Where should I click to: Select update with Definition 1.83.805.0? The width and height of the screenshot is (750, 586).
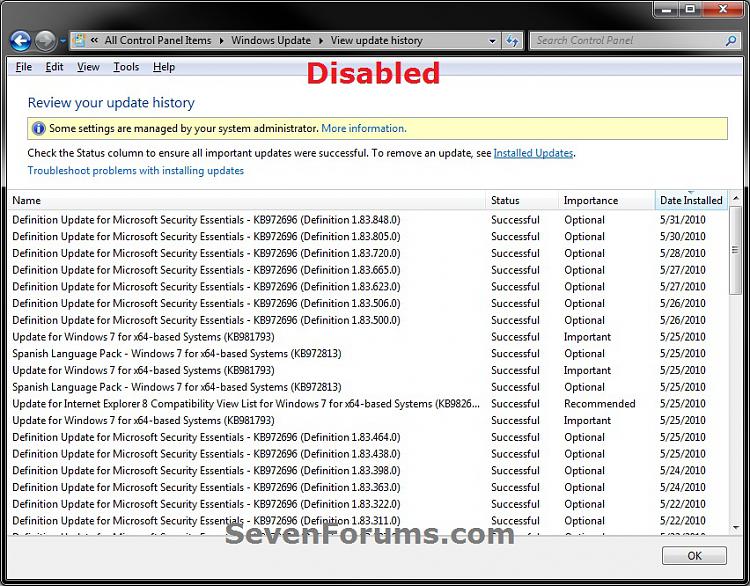pos(368,237)
